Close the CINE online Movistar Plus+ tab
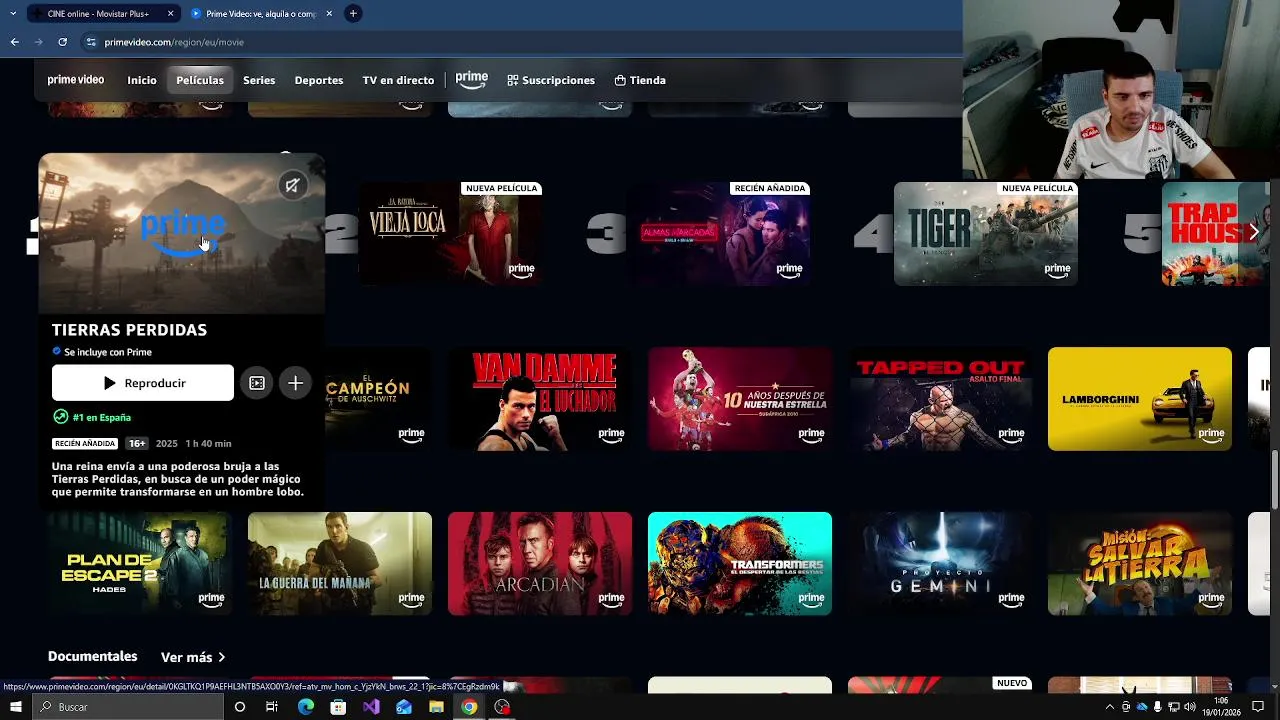 click(x=170, y=14)
